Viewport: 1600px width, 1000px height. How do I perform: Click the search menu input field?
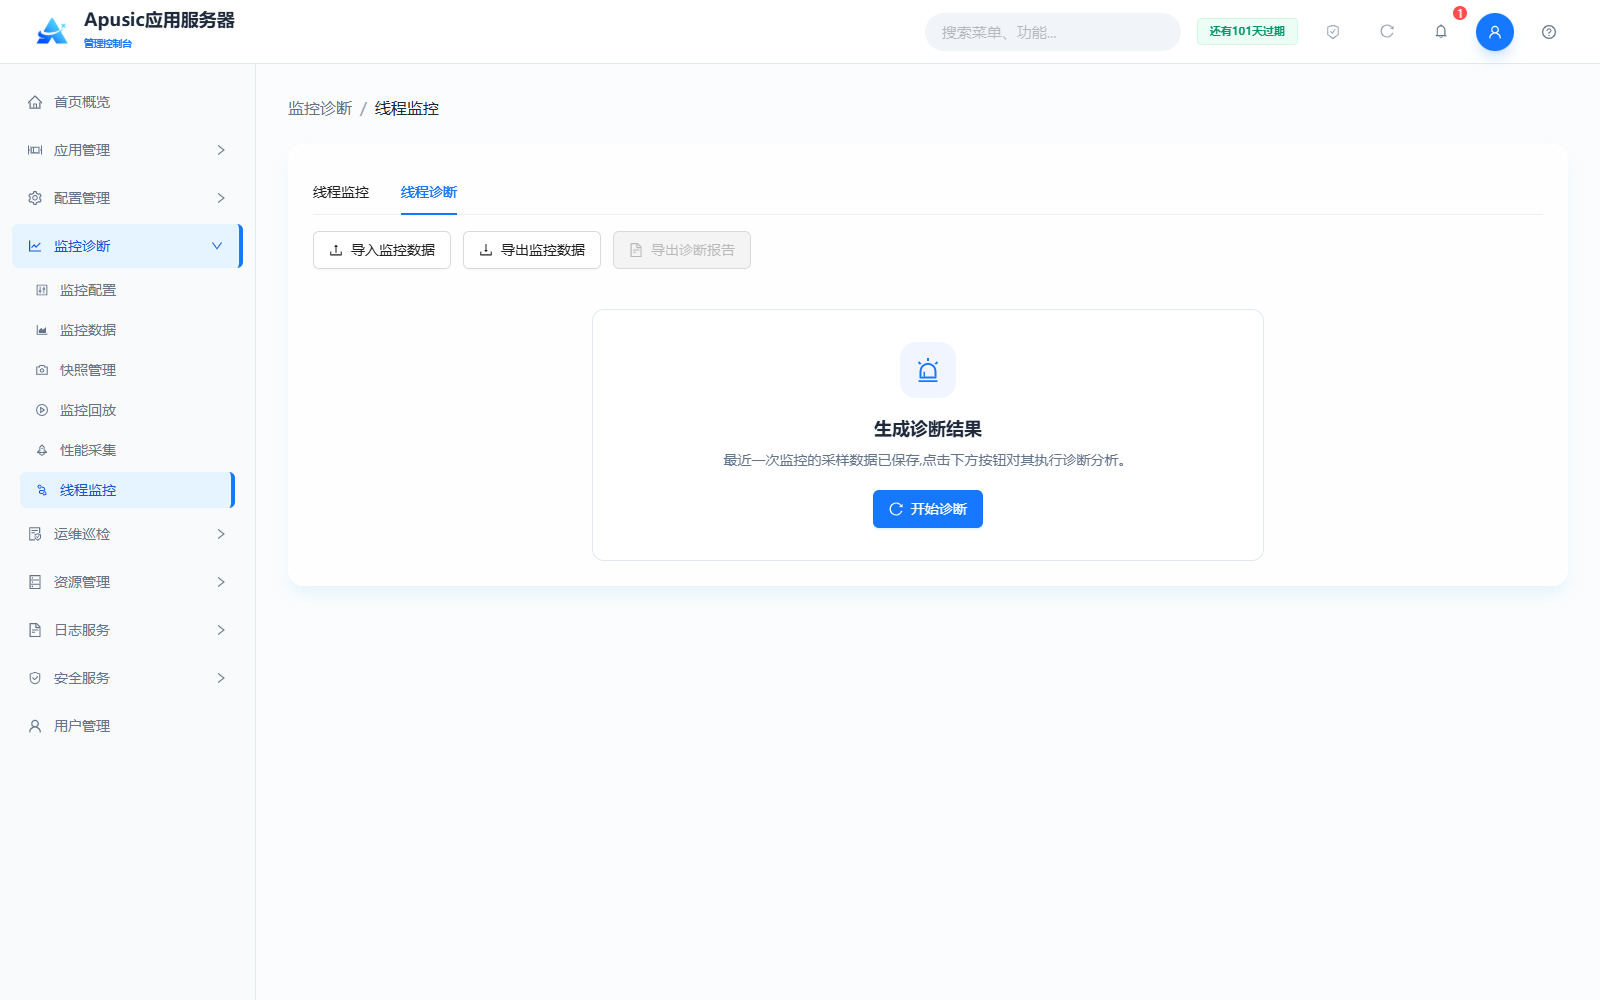point(1053,32)
